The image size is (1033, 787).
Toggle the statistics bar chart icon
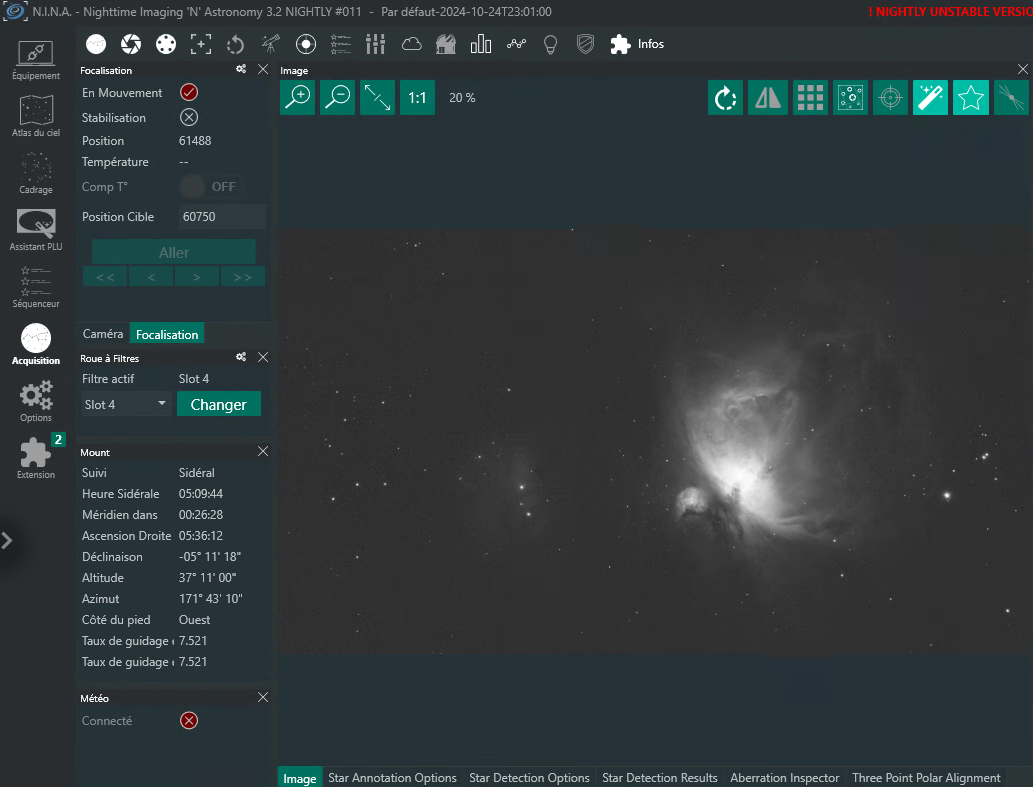(x=481, y=44)
